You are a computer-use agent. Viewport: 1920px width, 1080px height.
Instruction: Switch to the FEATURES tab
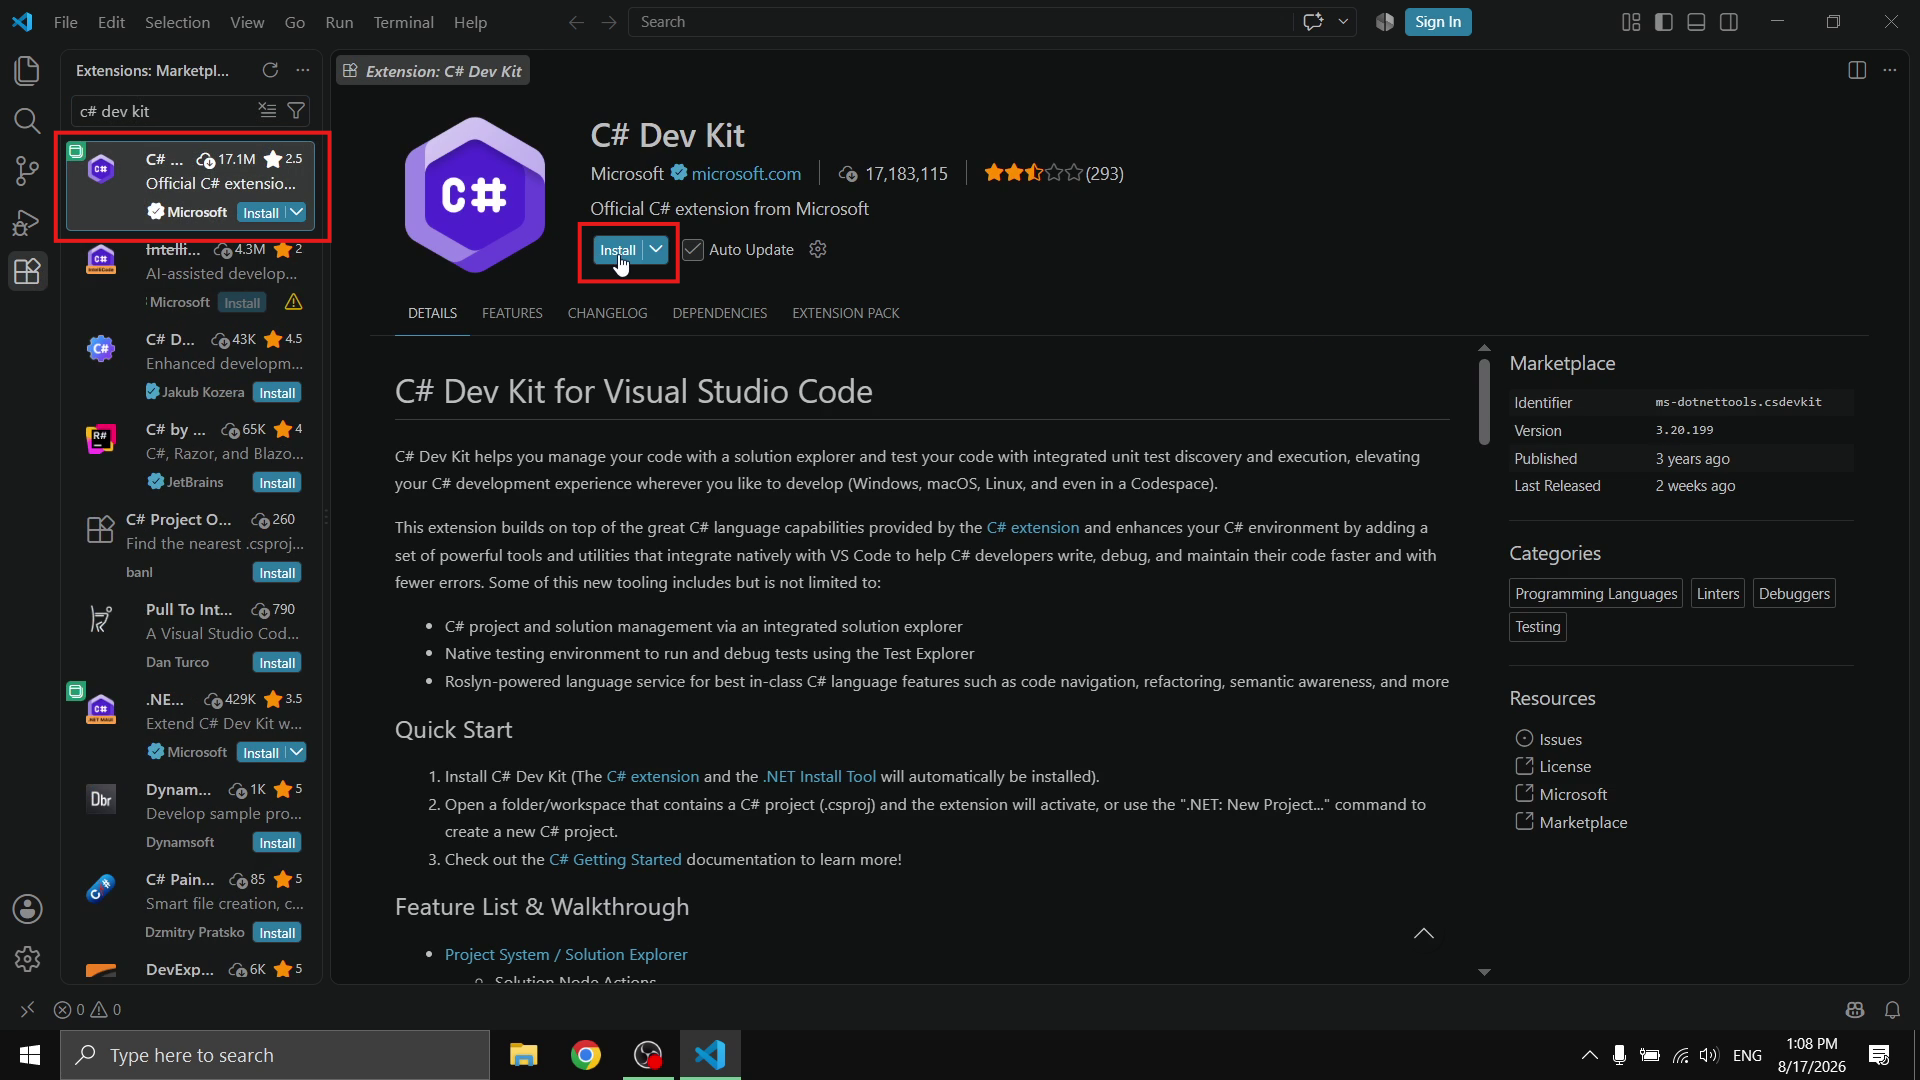point(512,313)
